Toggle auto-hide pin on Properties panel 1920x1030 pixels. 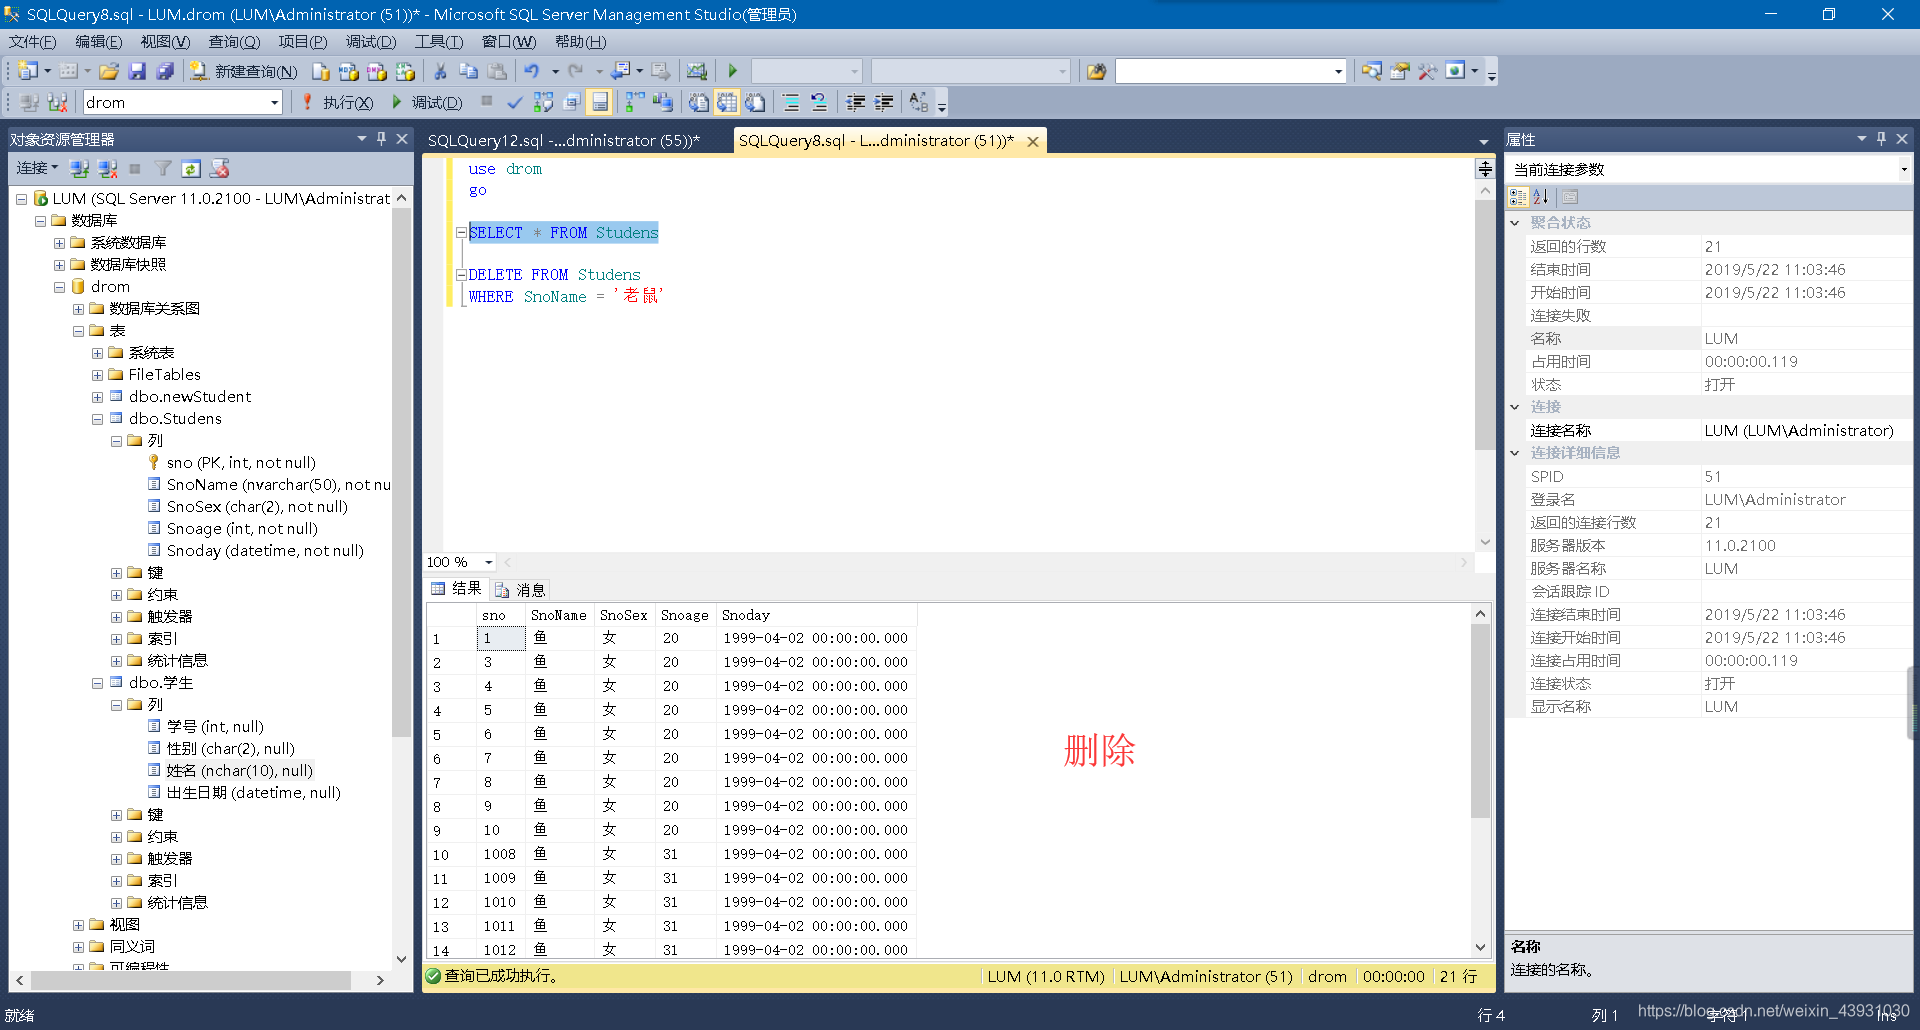click(1881, 139)
